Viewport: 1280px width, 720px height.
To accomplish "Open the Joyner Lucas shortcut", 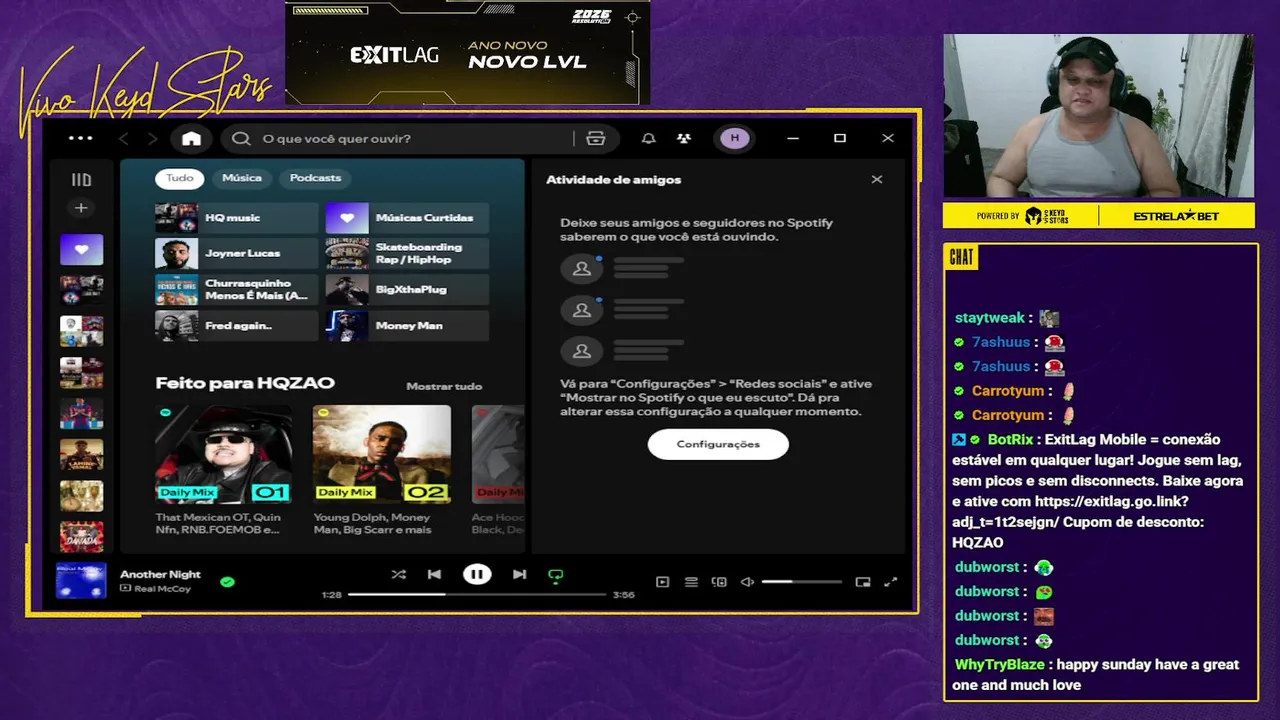I will point(236,254).
